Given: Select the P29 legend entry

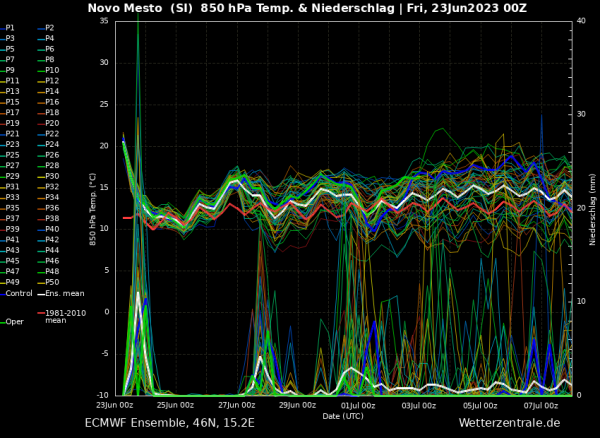Looking at the screenshot, I should [x=12, y=176].
